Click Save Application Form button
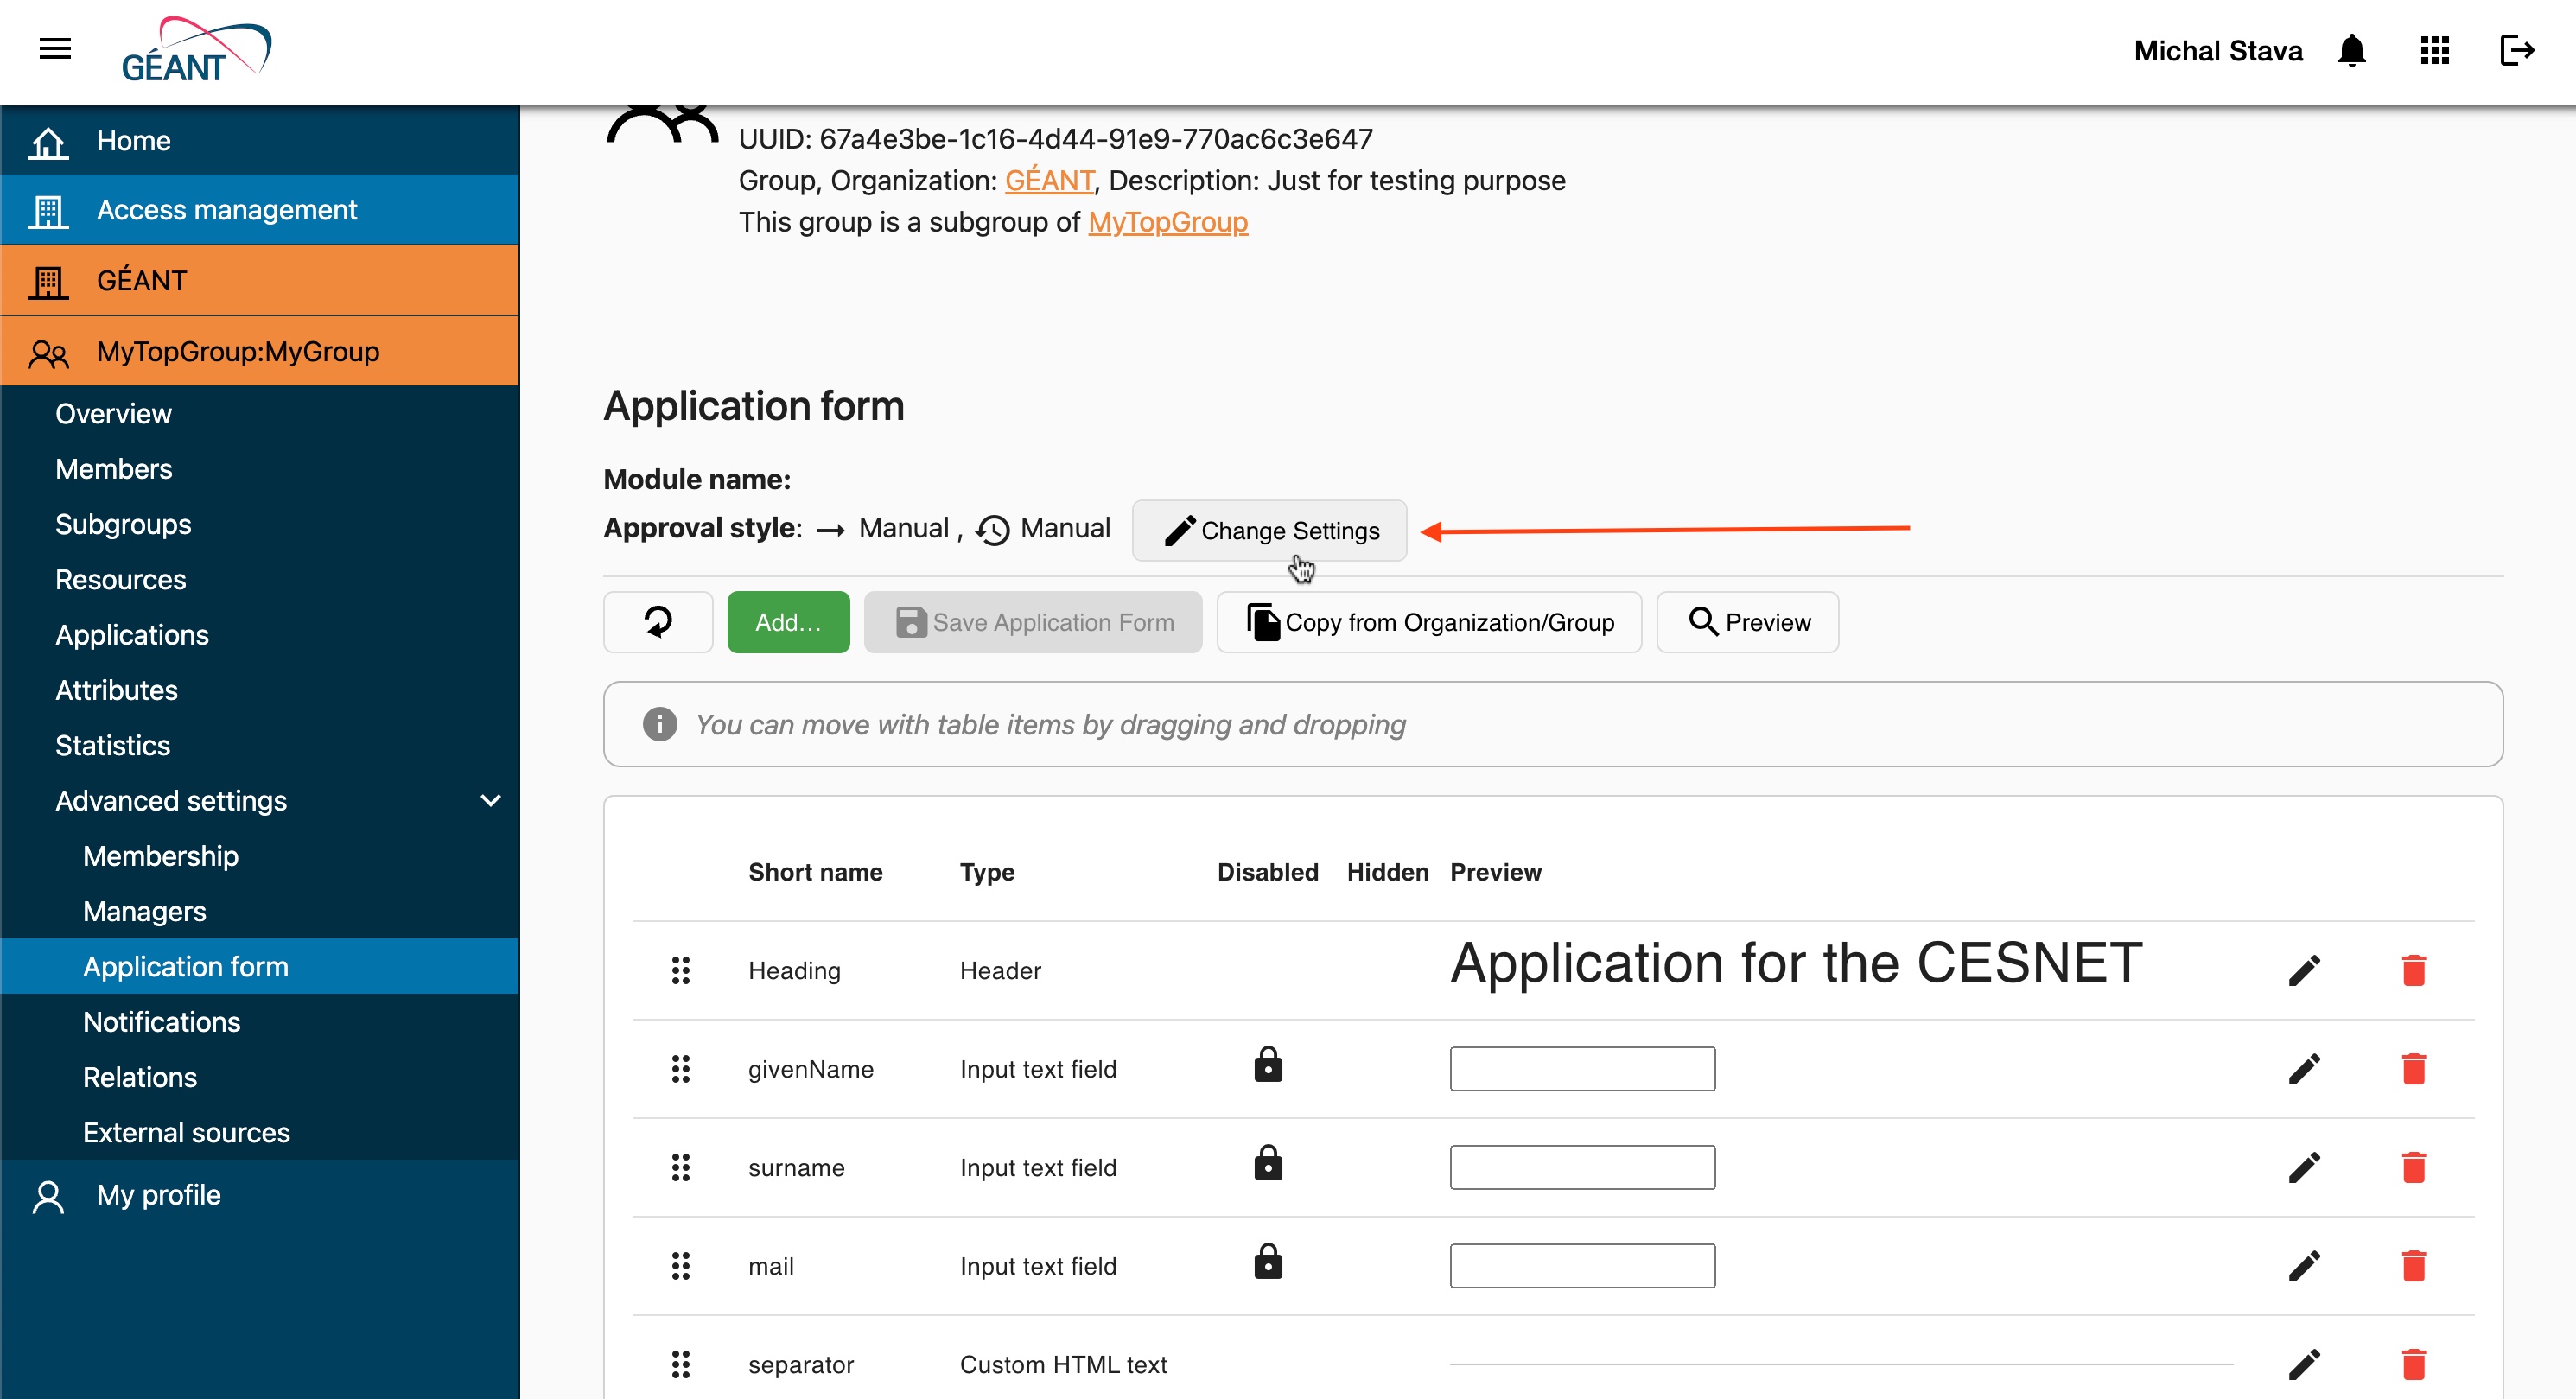Viewport: 2576px width, 1399px height. [x=1033, y=622]
